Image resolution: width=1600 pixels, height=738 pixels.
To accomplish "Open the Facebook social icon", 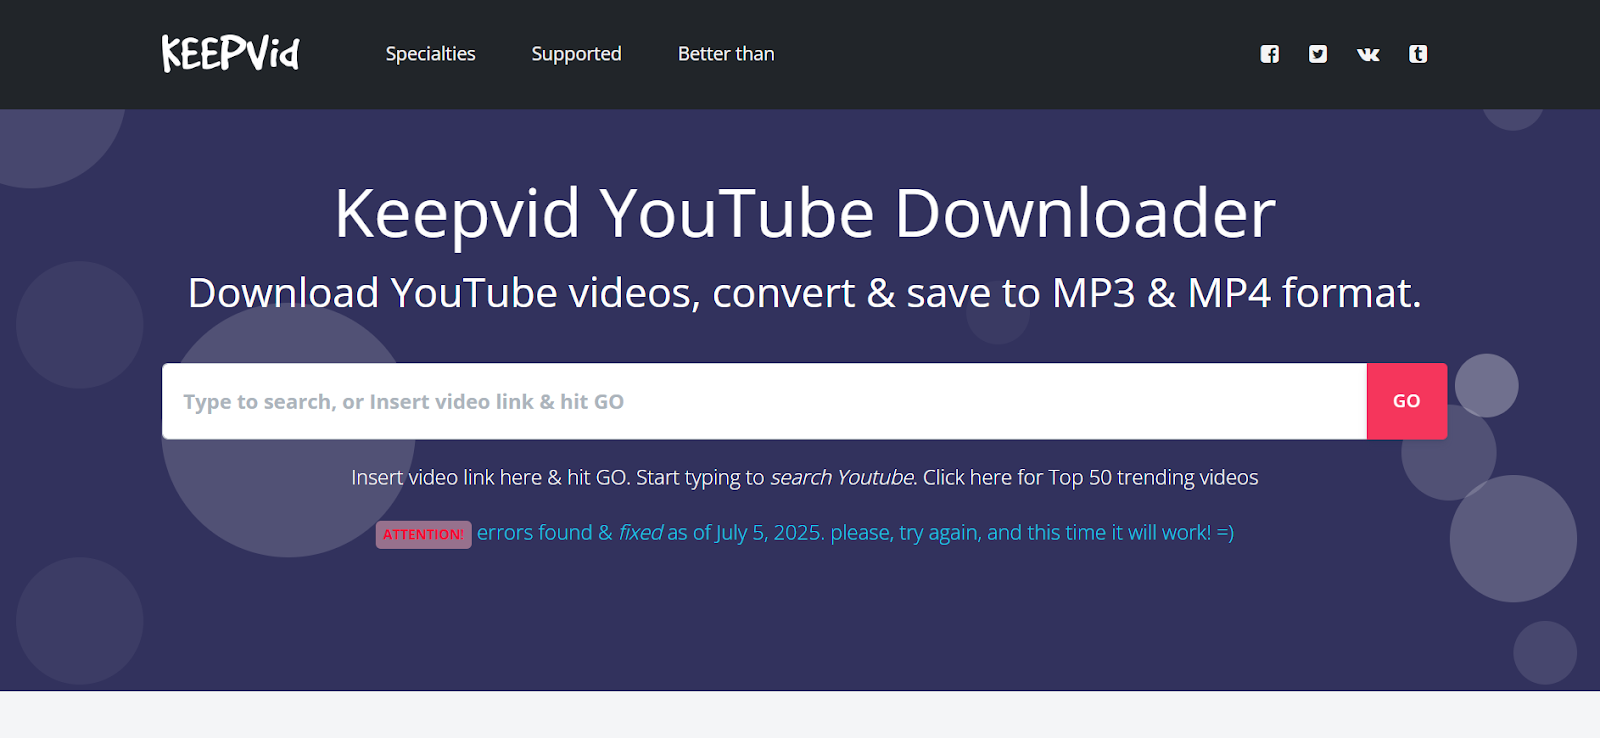I will (1270, 54).
